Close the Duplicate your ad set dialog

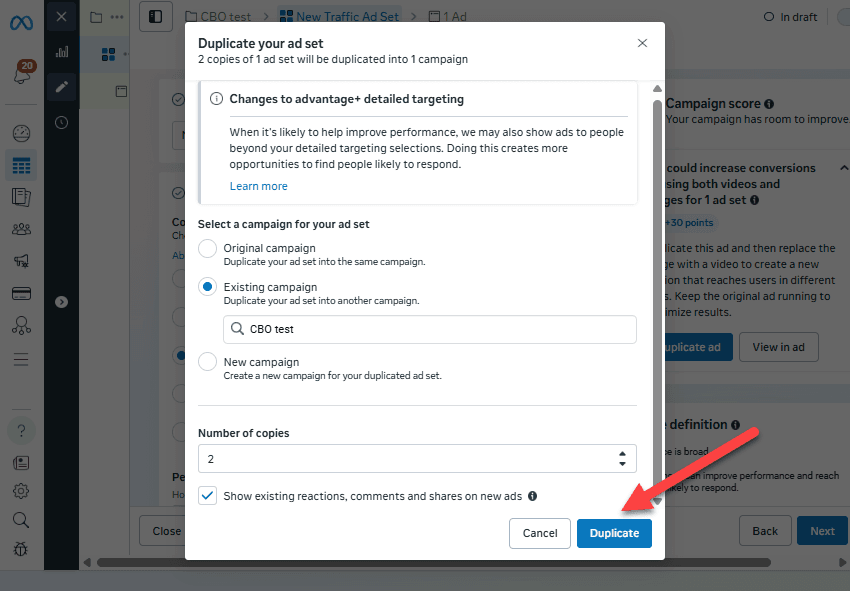coord(642,43)
